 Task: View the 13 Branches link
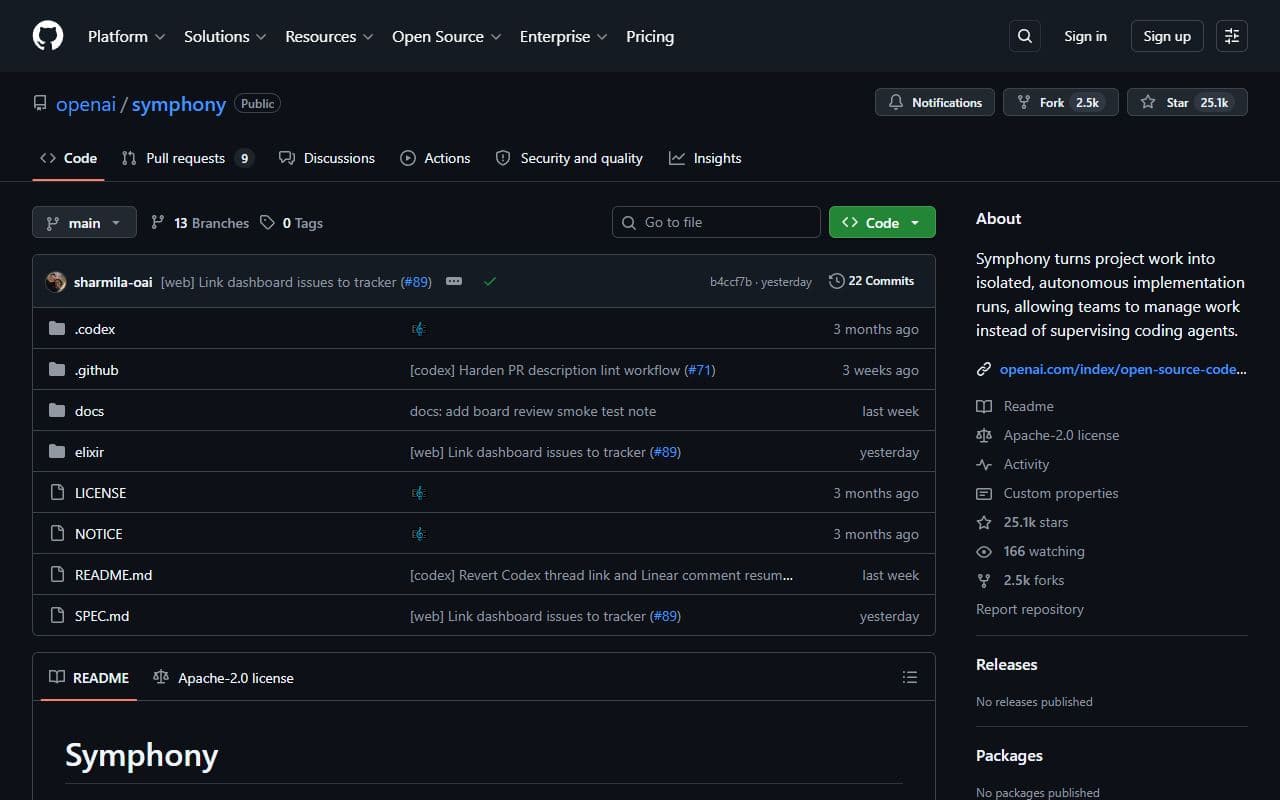200,223
